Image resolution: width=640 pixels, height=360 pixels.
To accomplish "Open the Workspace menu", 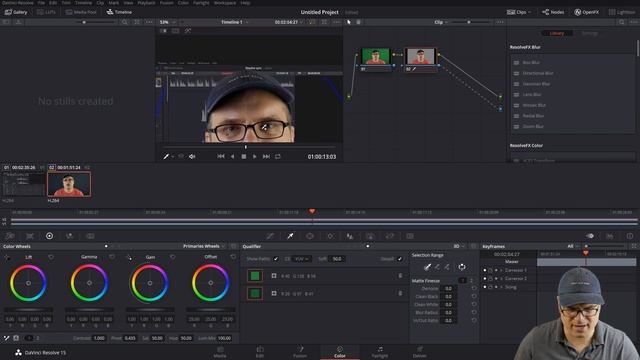I will (225, 3).
